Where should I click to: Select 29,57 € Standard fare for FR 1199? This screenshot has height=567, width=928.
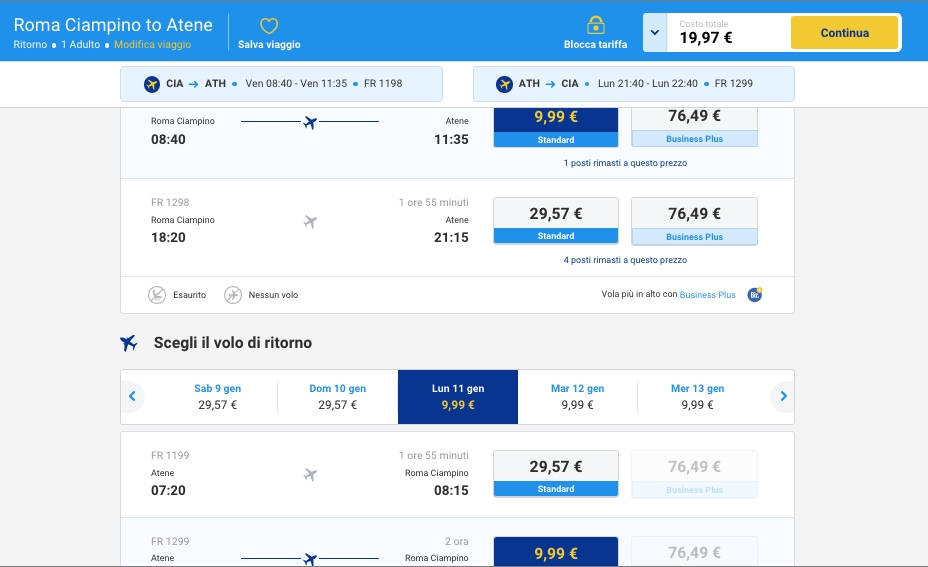pyautogui.click(x=556, y=474)
